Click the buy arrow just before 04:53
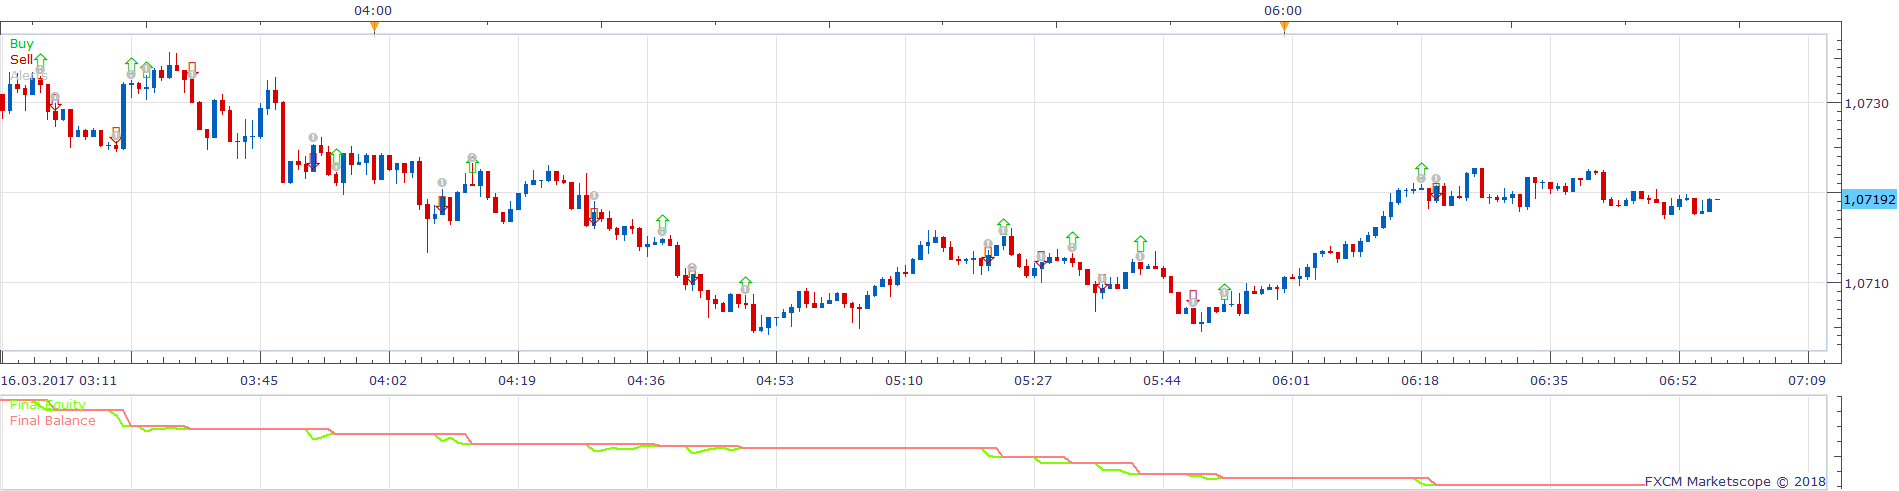 click(745, 284)
